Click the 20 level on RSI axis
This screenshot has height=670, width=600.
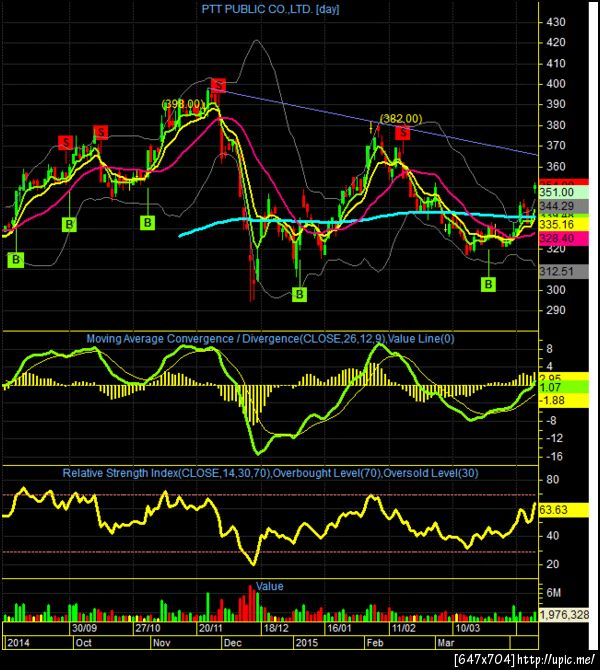coord(553,564)
